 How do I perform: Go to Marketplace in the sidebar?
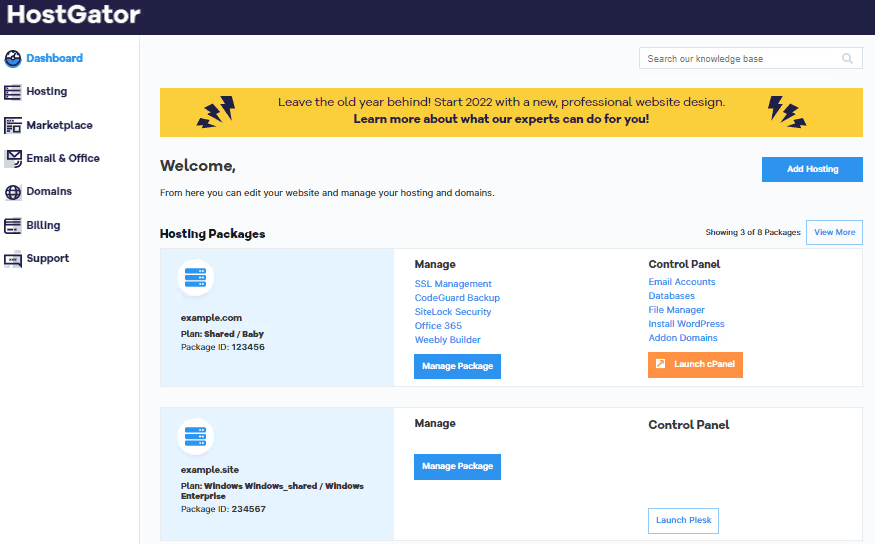pos(59,125)
